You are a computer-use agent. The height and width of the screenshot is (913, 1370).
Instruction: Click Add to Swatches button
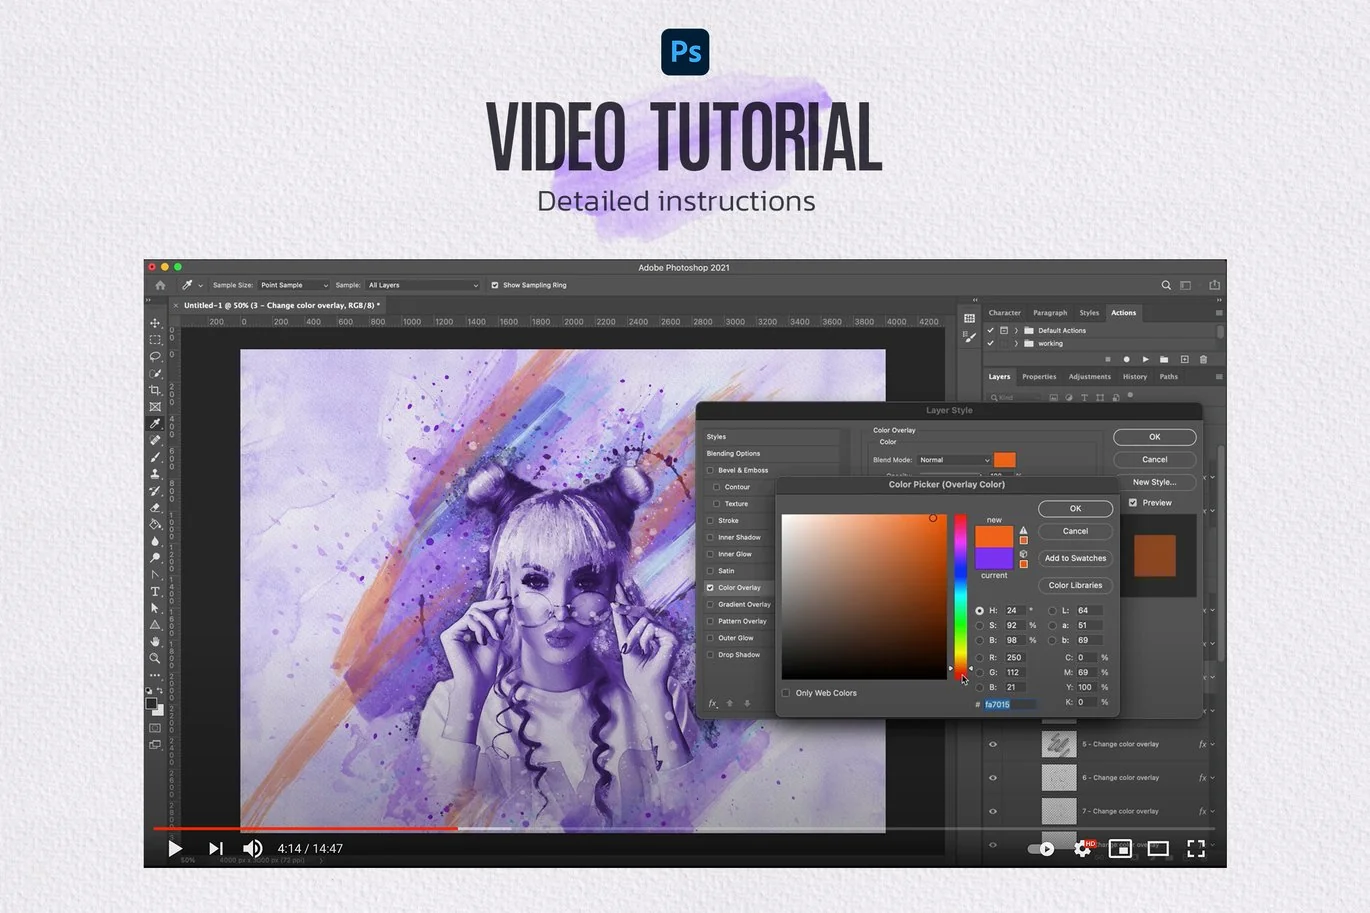1075,558
